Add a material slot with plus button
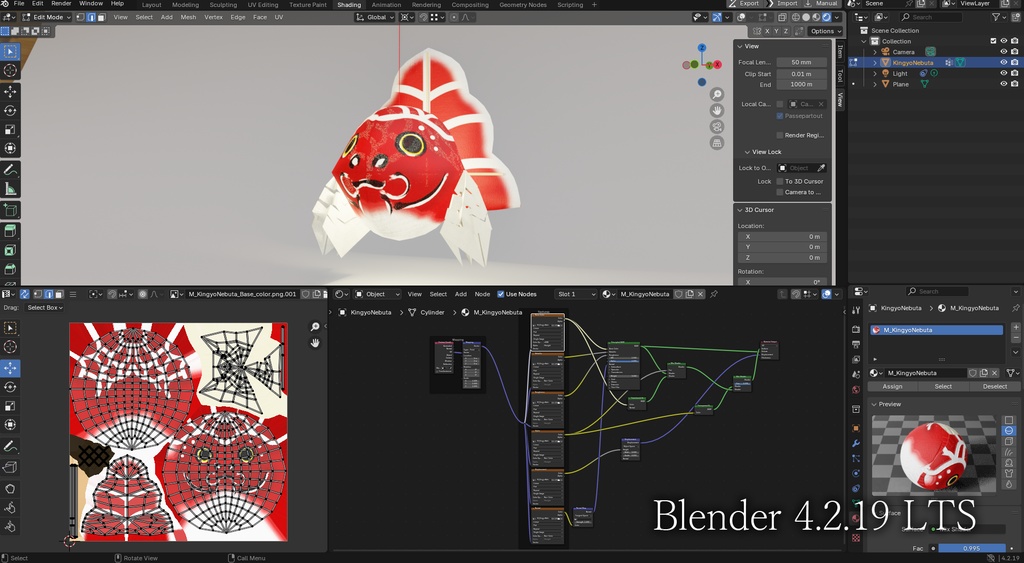This screenshot has width=1024, height=563. tap(1016, 327)
